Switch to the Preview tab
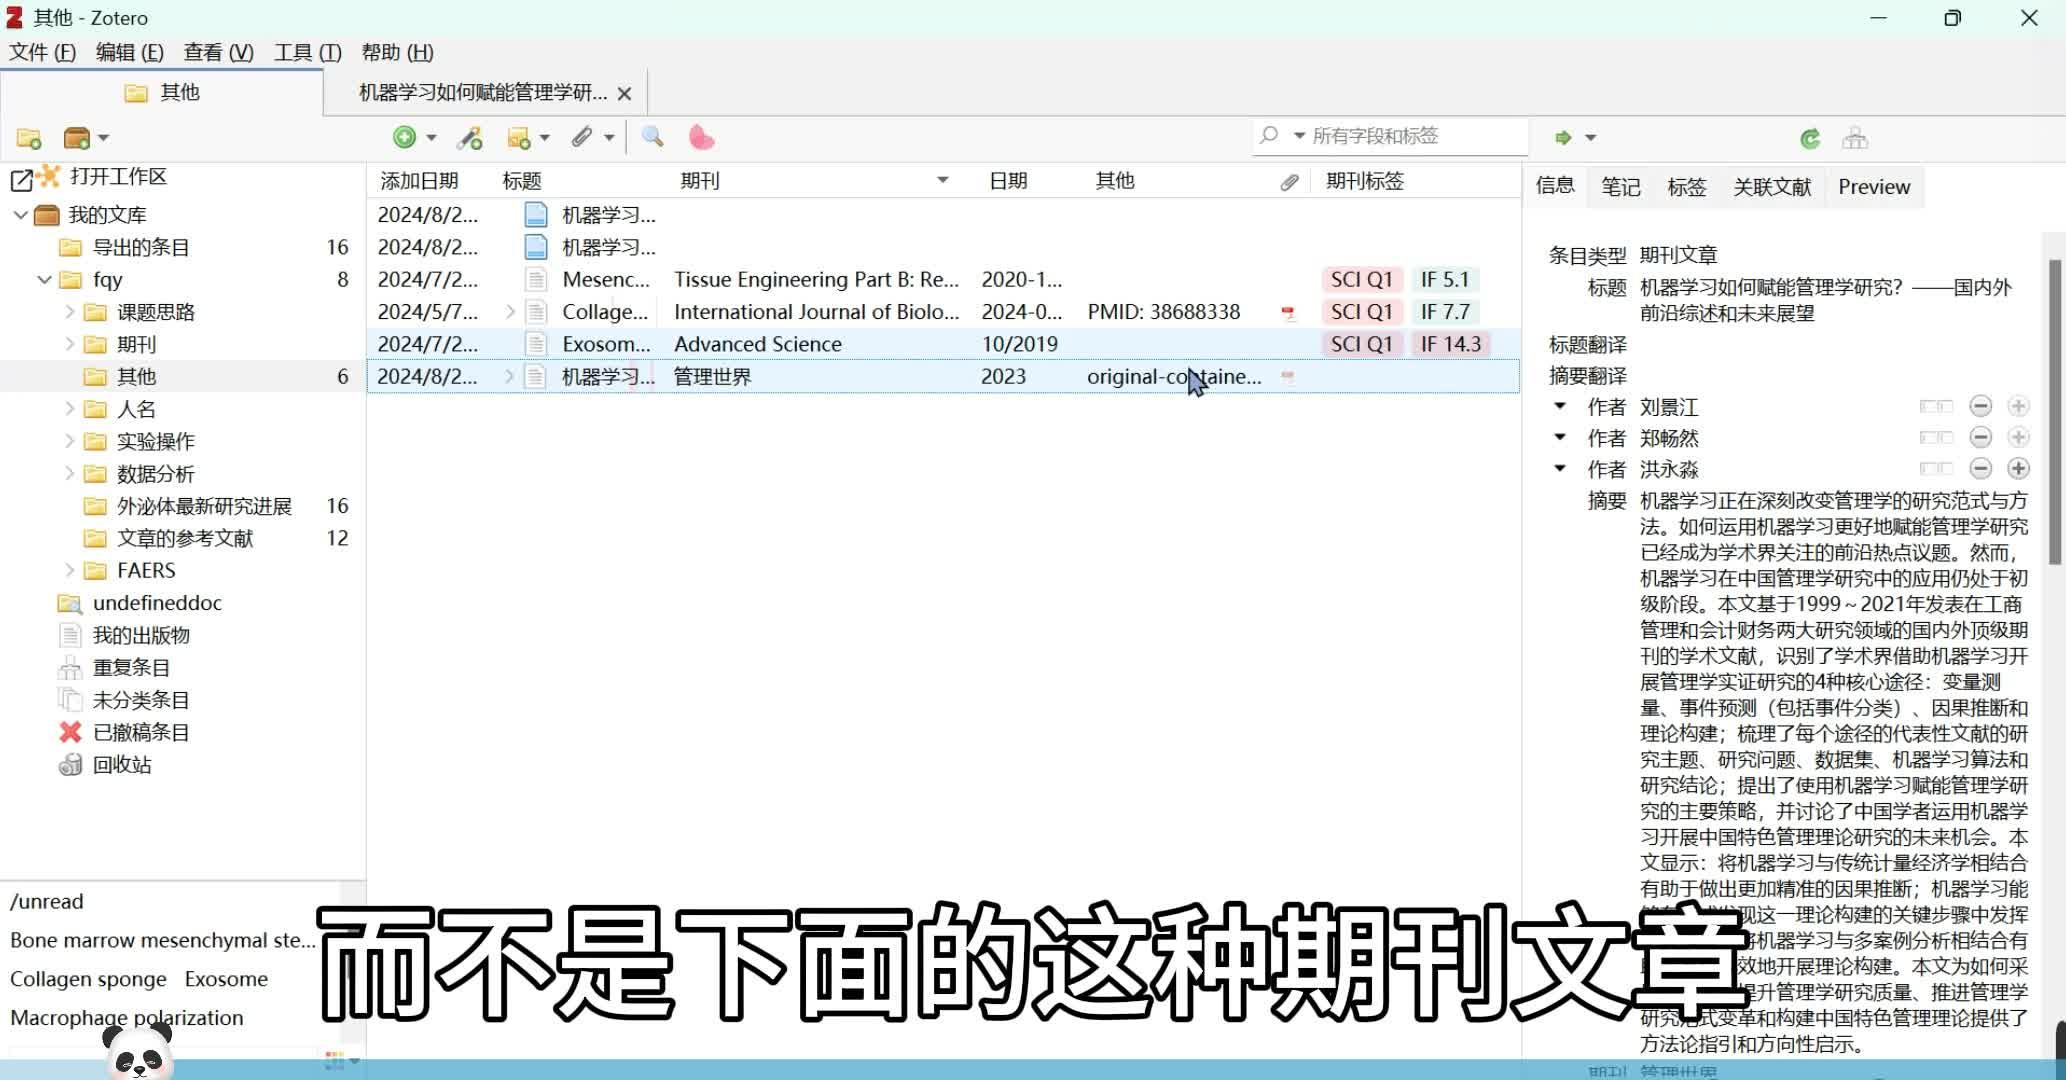 (1873, 186)
